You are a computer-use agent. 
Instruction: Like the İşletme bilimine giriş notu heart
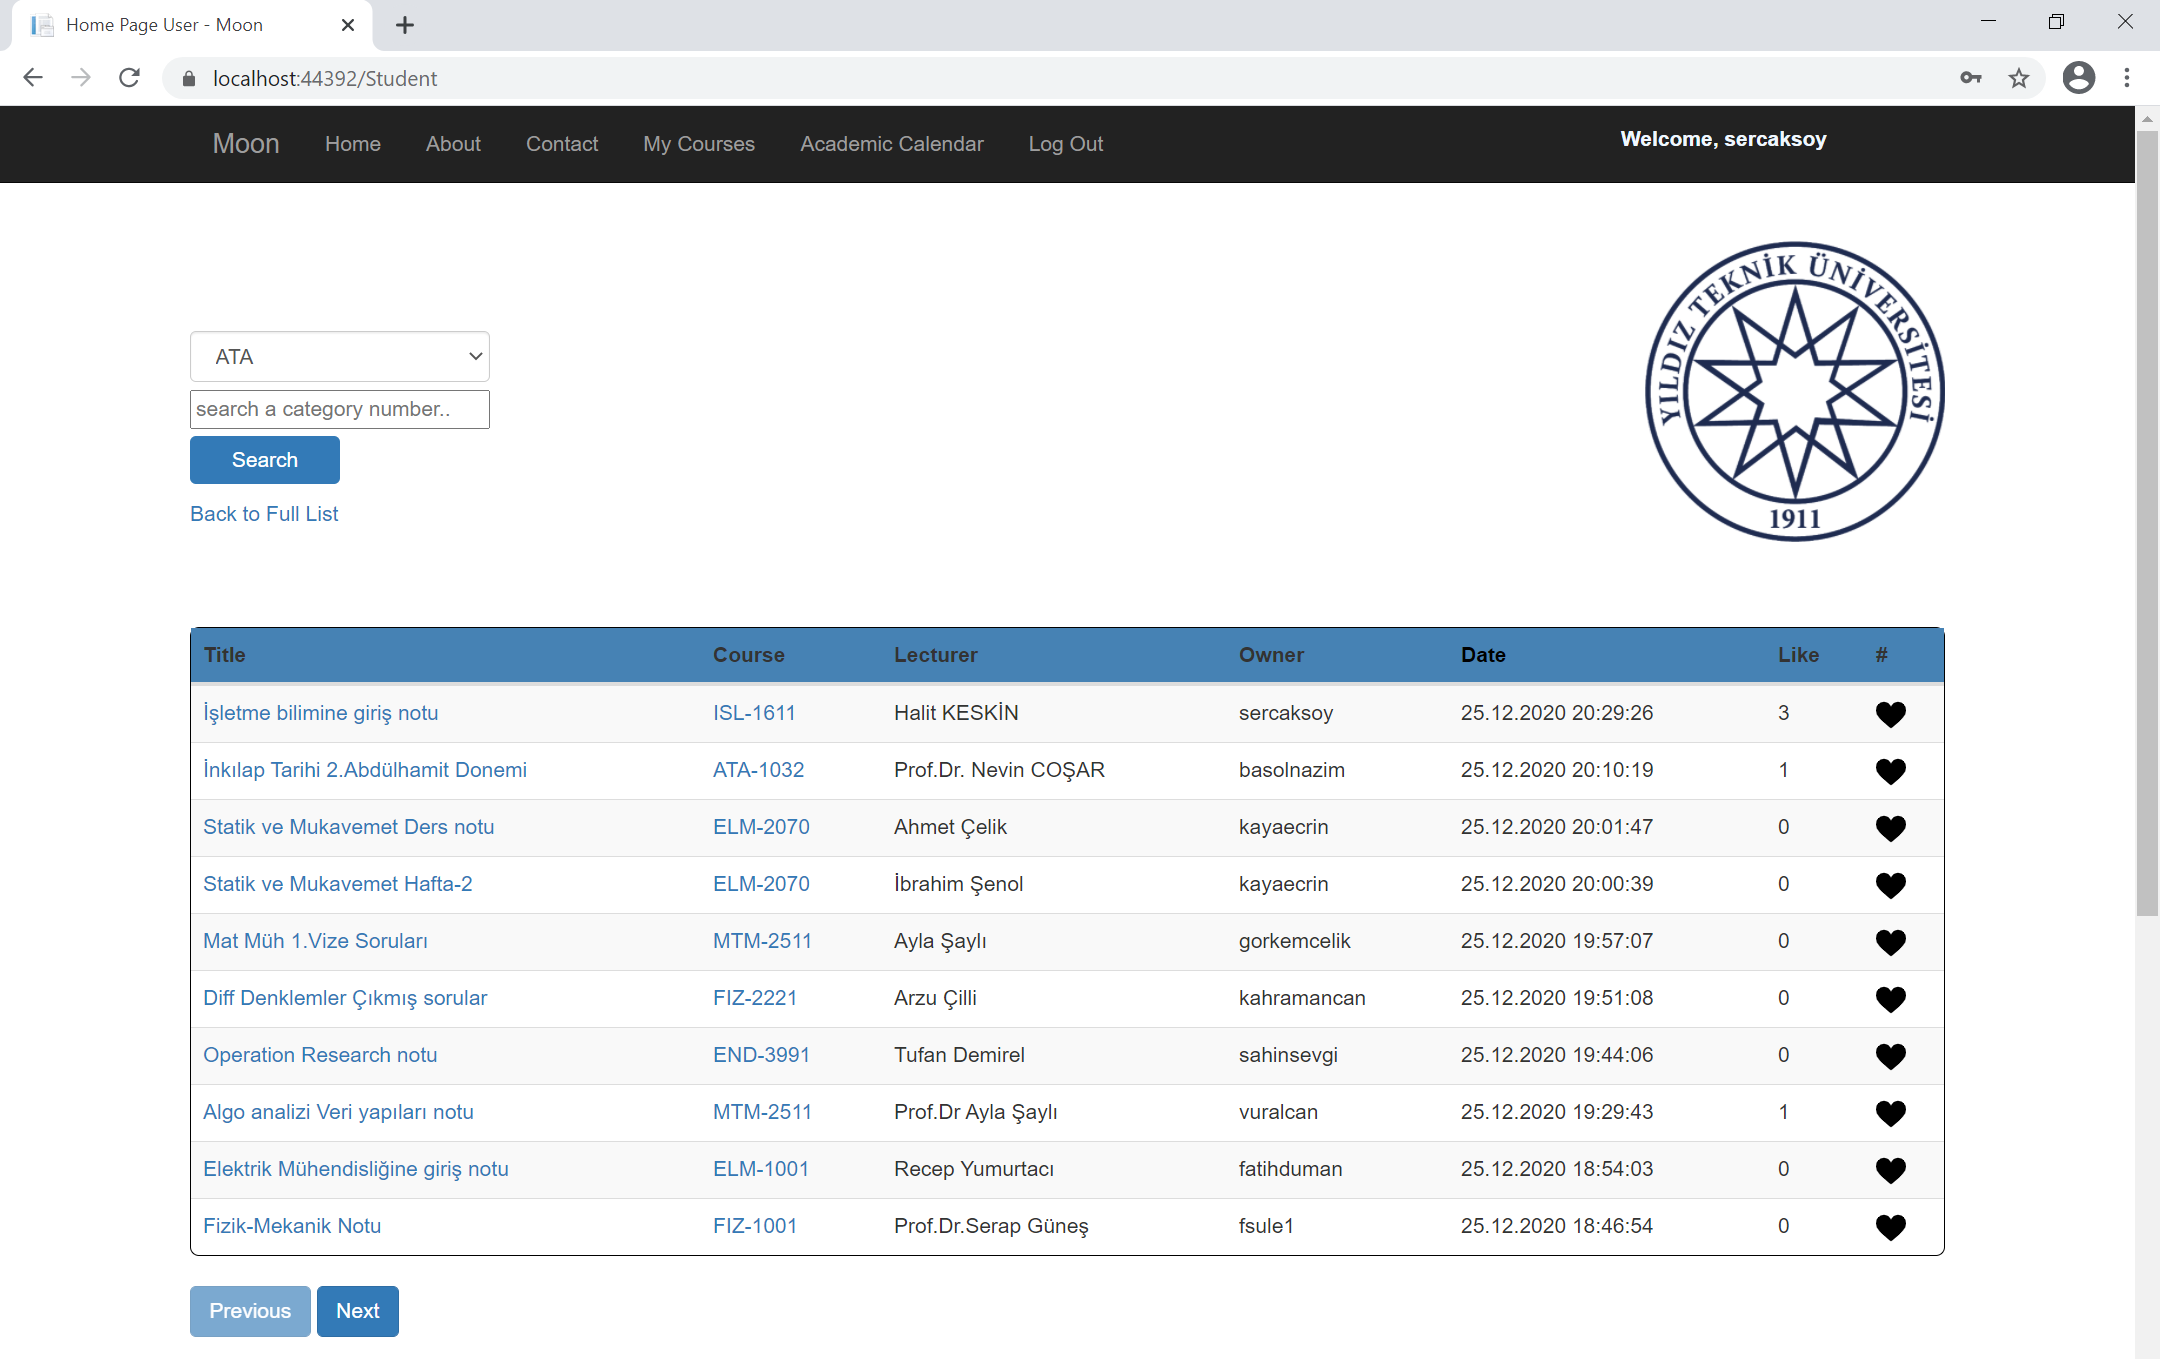coord(1890,714)
